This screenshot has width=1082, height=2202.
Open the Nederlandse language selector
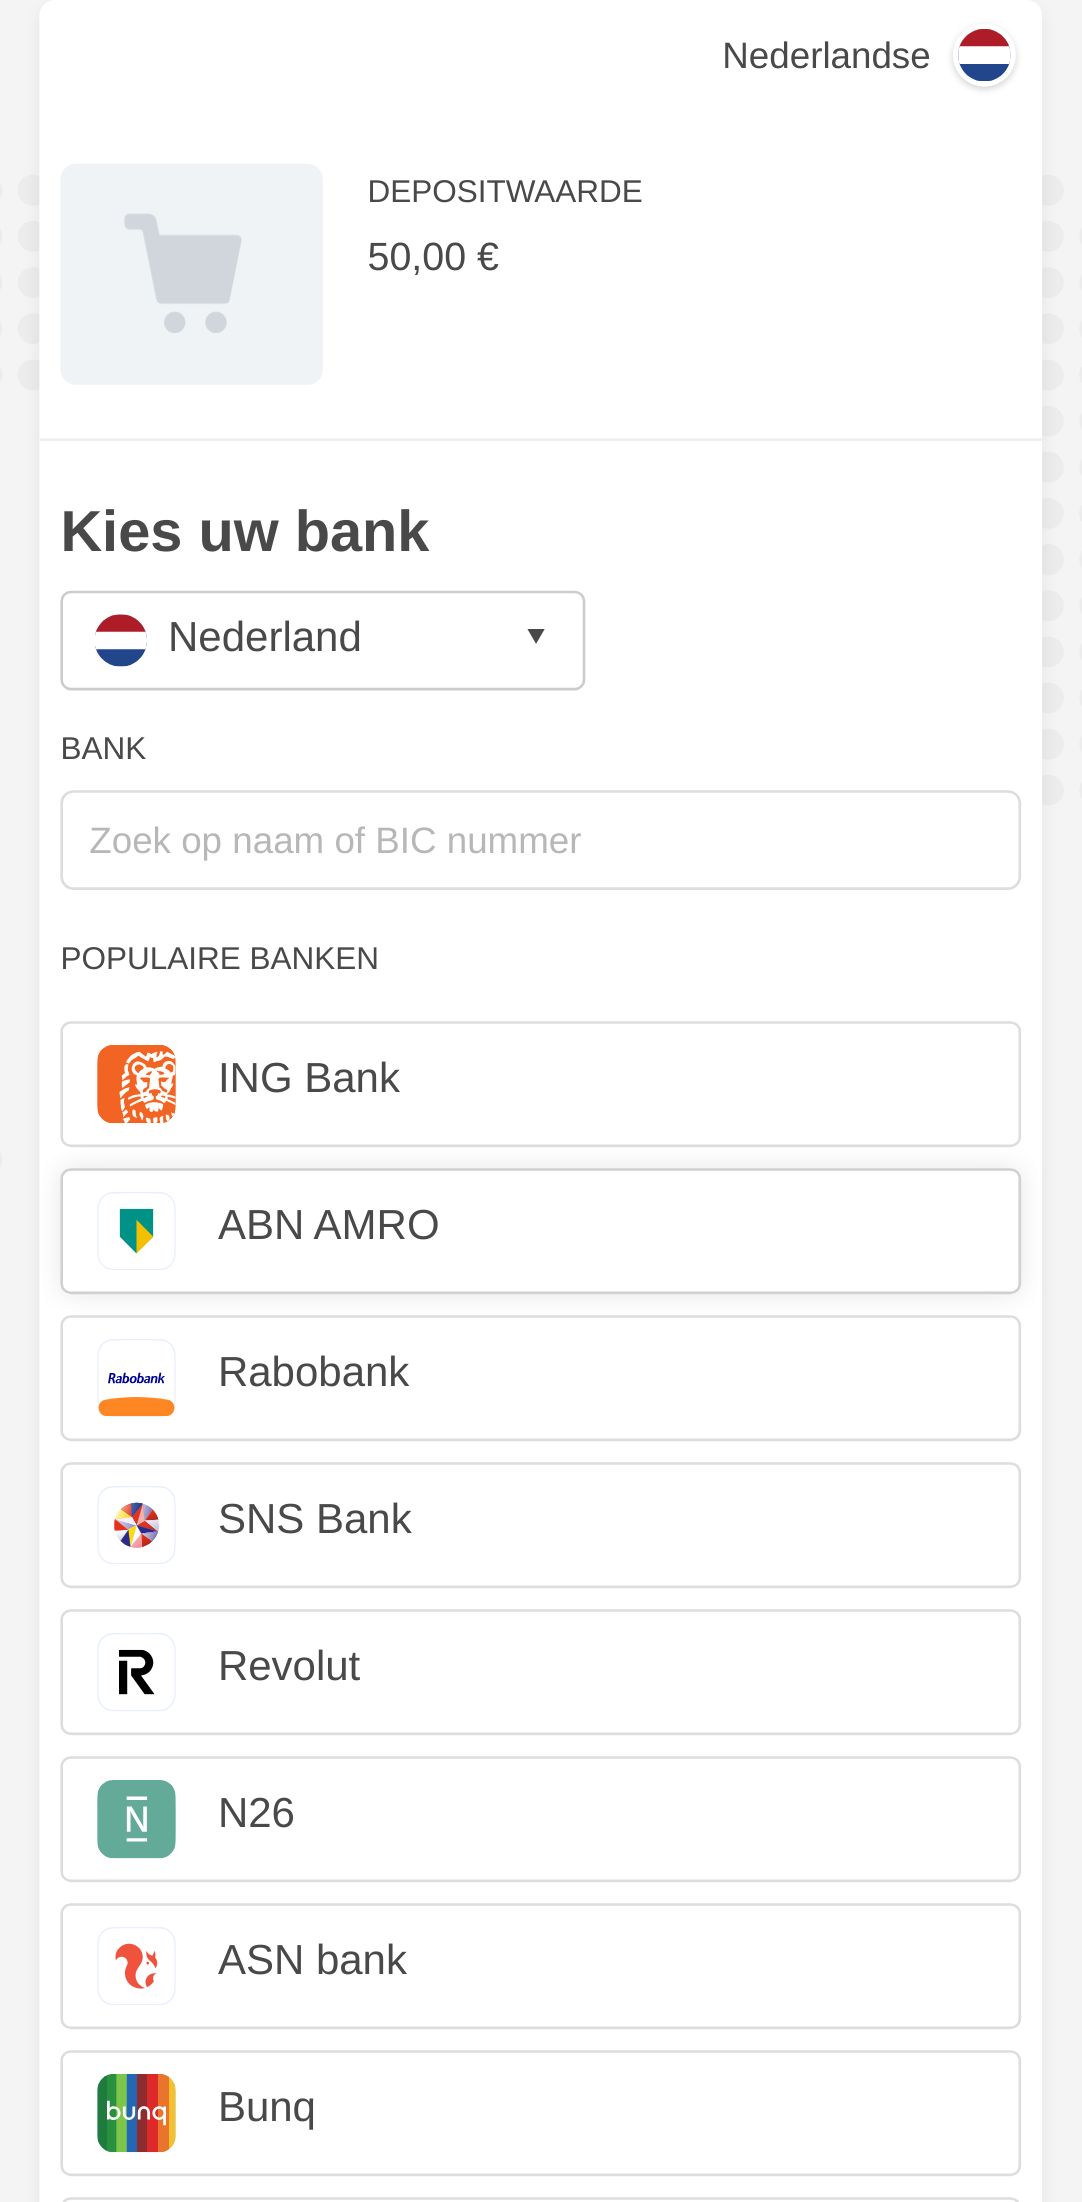pyautogui.click(x=826, y=56)
